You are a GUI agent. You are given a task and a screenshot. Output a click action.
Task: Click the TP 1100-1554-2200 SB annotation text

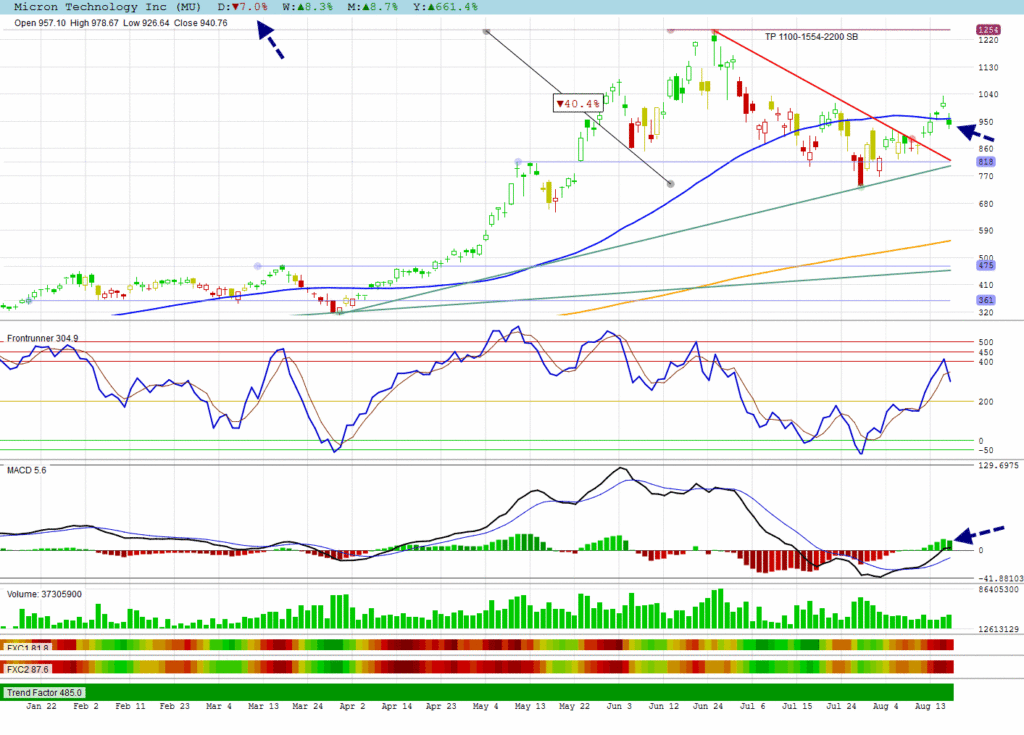point(811,37)
